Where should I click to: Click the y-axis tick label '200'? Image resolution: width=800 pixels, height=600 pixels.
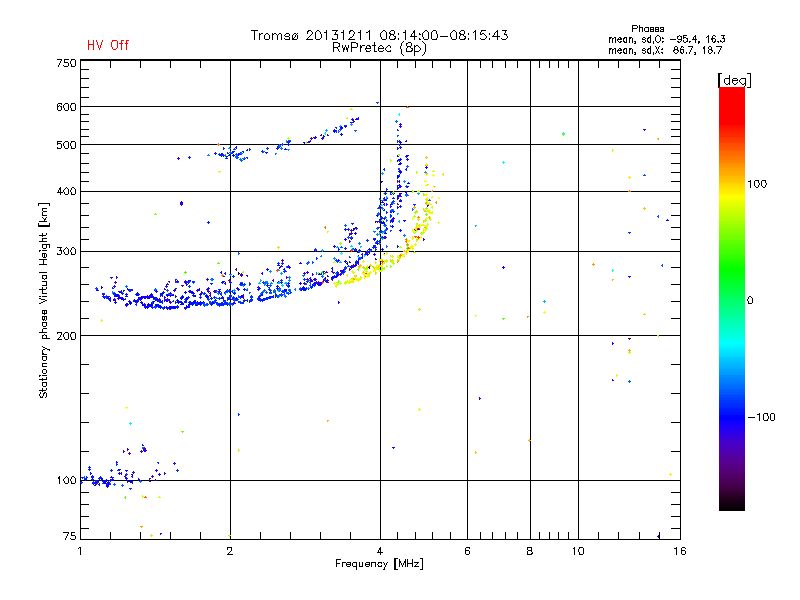67,336
